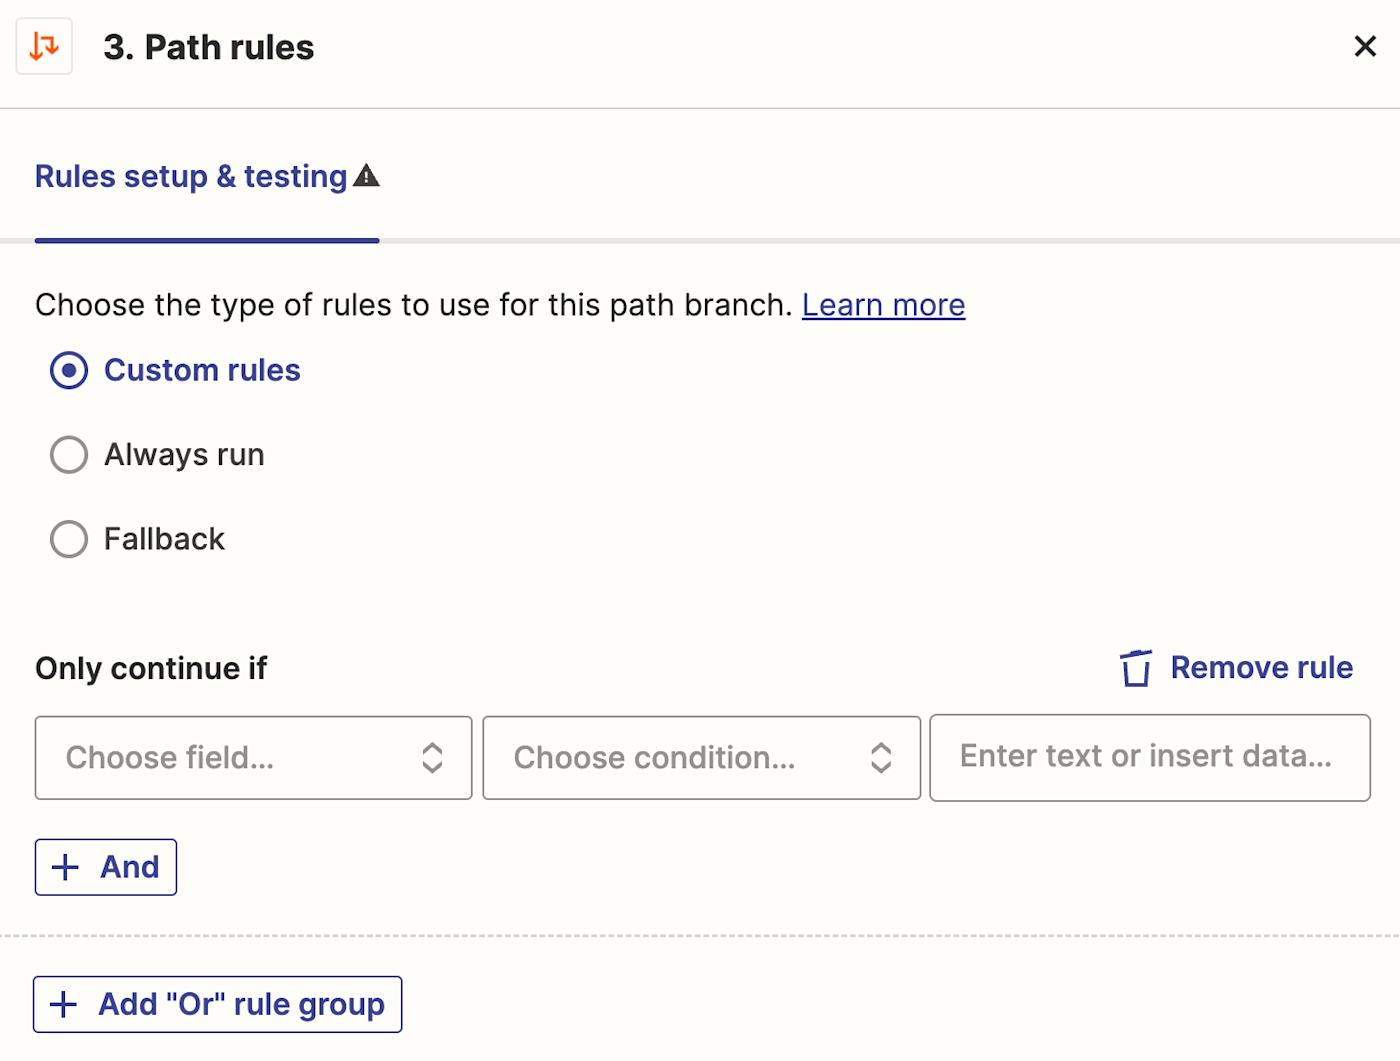Screen dimensions: 1400x1061
Task: Choose the Fallback radio option
Action: 69,539
